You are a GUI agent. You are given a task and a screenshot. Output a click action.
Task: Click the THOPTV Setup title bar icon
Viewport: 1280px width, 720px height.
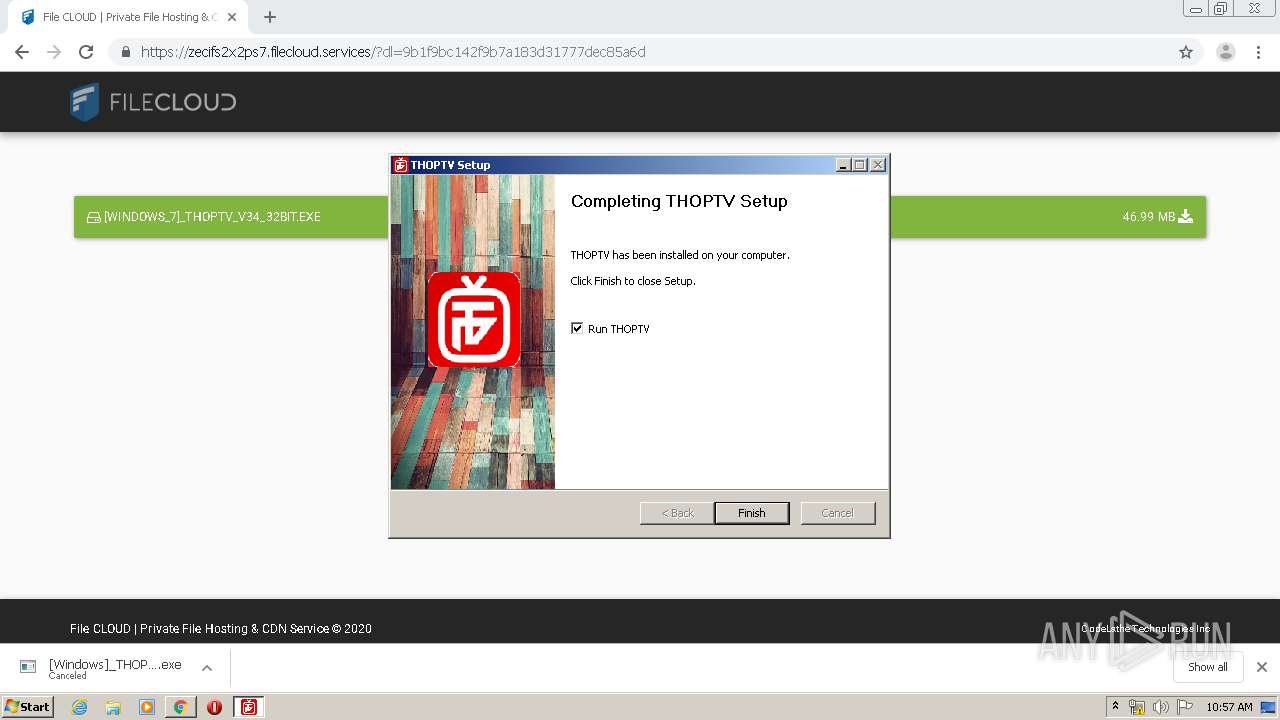400,165
